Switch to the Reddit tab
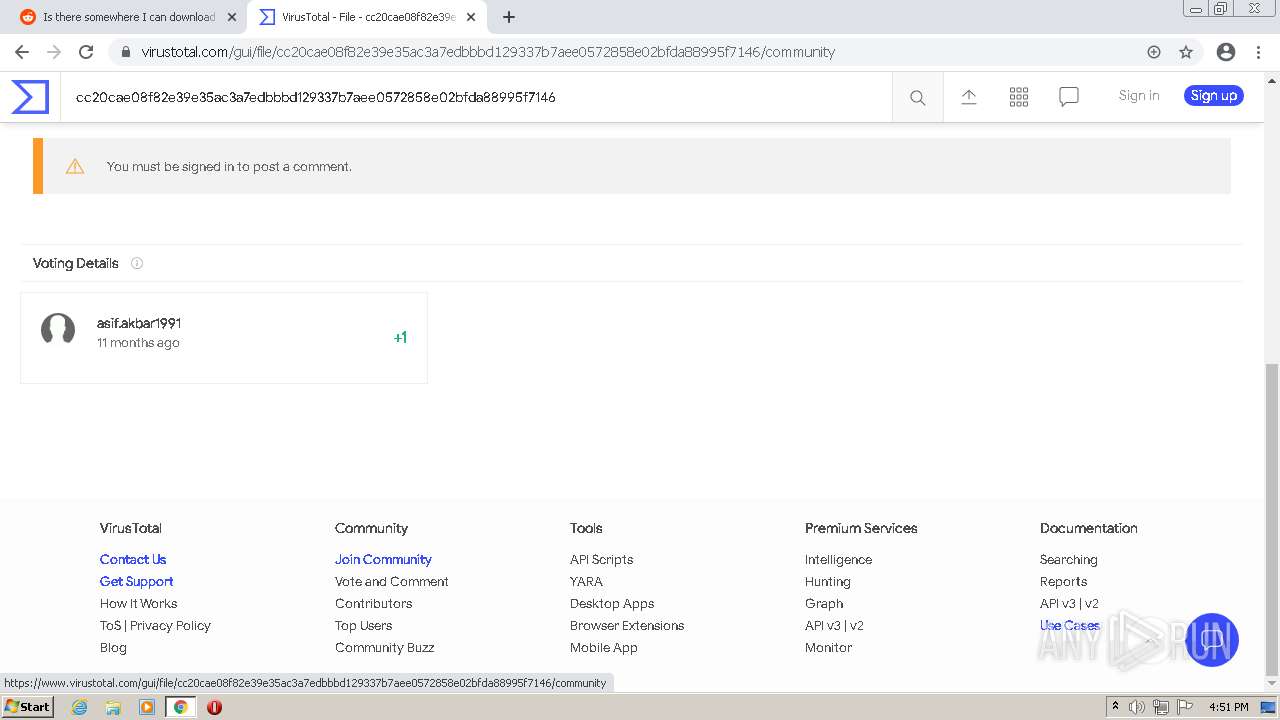The height and width of the screenshot is (720, 1280). (128, 17)
